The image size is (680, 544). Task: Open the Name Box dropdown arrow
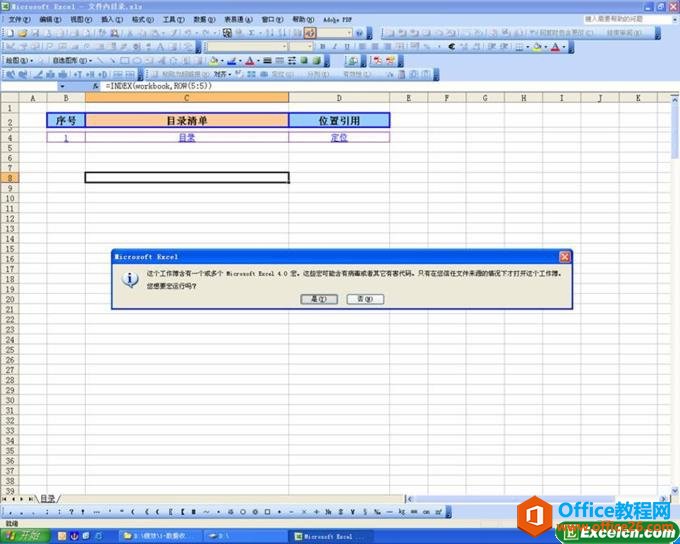point(62,86)
